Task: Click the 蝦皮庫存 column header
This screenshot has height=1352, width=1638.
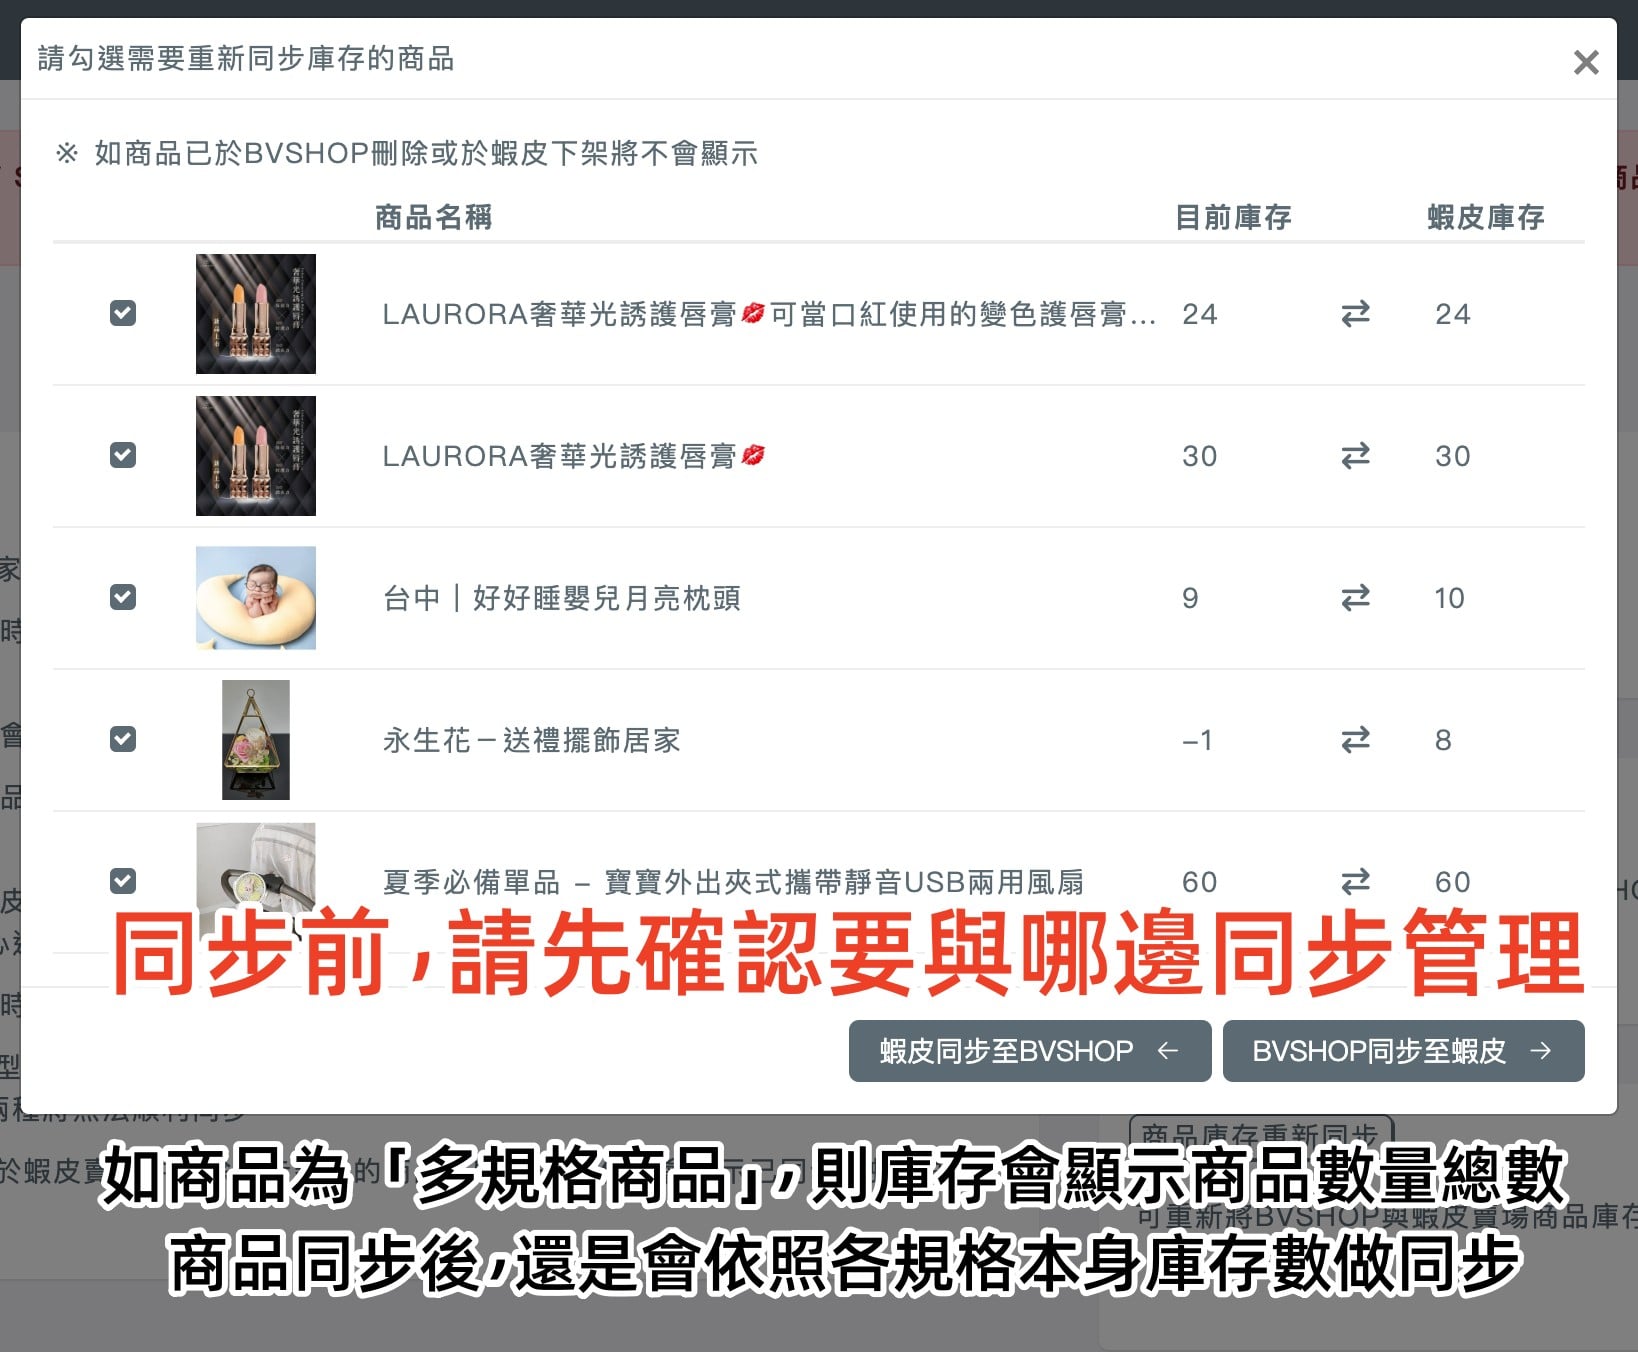Action: [x=1486, y=217]
